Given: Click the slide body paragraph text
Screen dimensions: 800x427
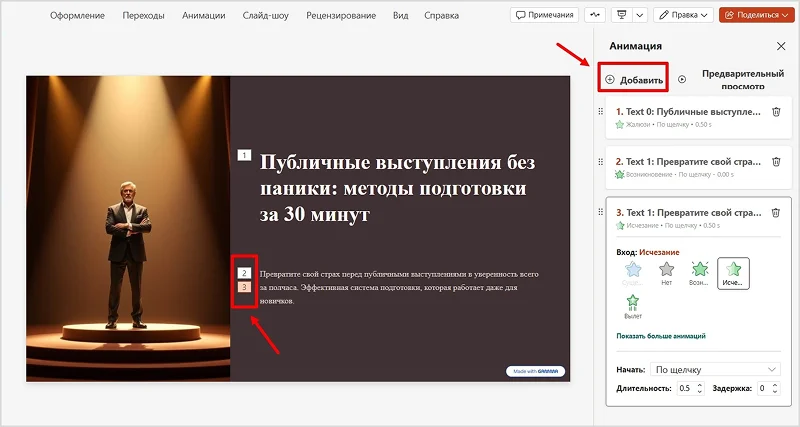Looking at the screenshot, I should (x=398, y=287).
